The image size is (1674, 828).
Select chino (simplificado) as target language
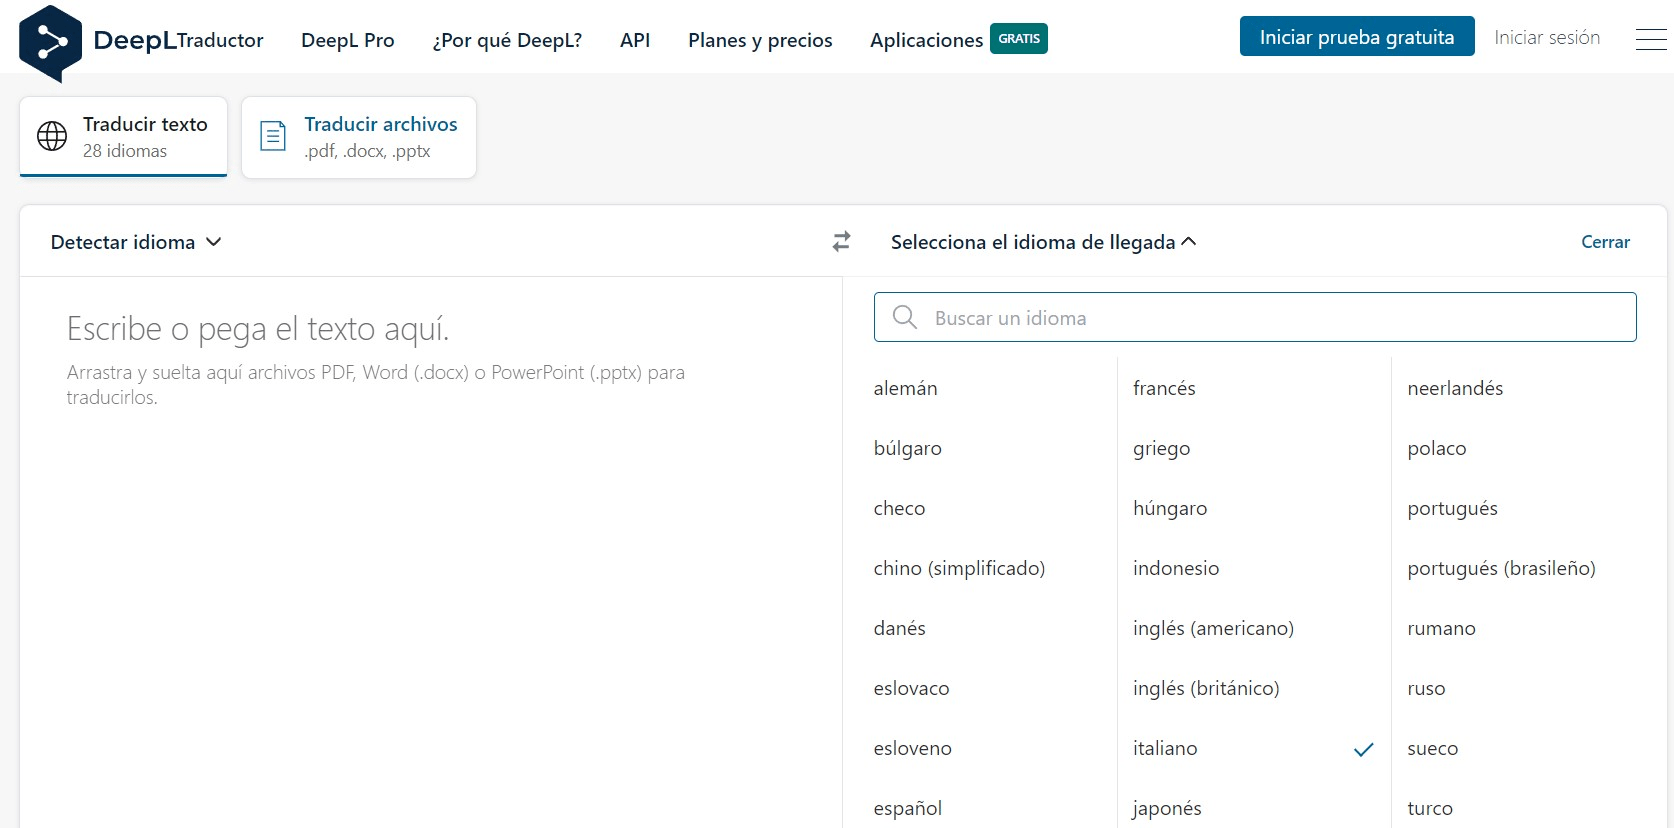pyautogui.click(x=959, y=568)
